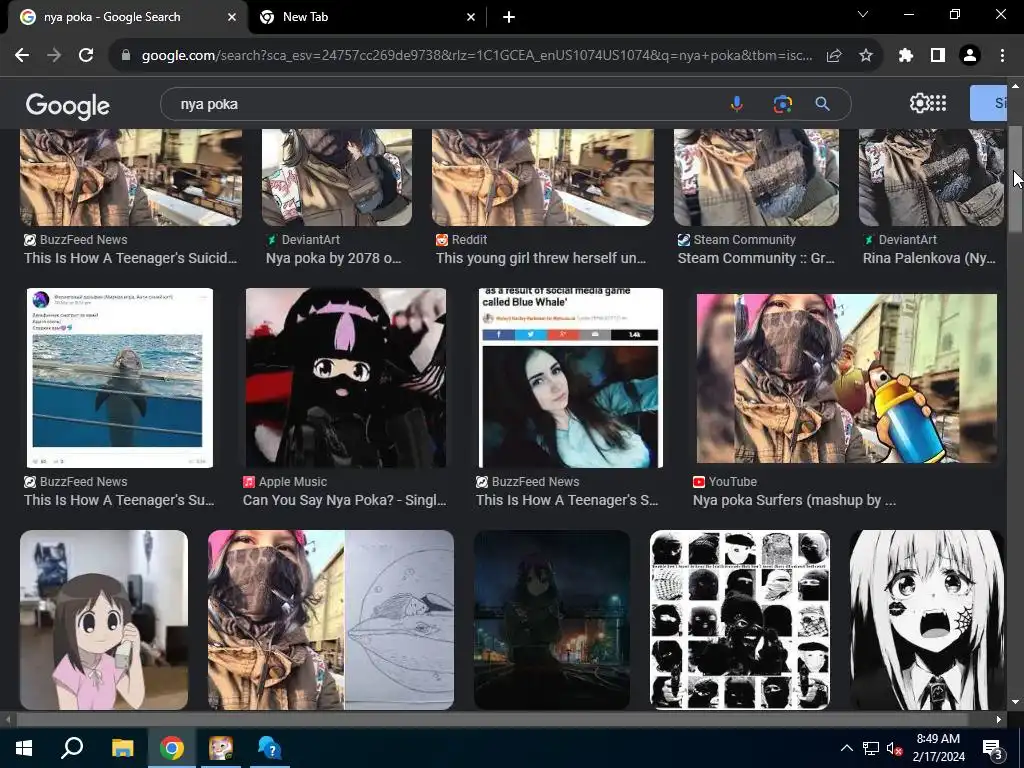Image resolution: width=1024 pixels, height=768 pixels.
Task: Open BuzzFeed News 'Teenager's Suicid...' top result
Action: pyautogui.click(x=131, y=258)
